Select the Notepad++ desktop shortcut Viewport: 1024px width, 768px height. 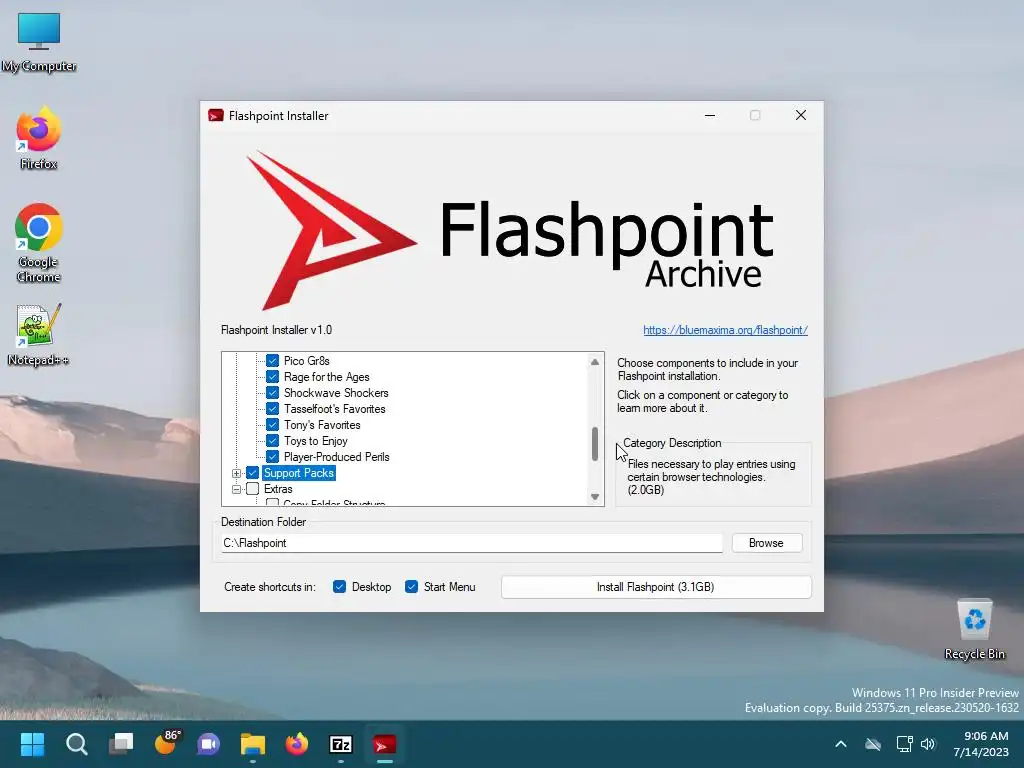click(x=39, y=334)
